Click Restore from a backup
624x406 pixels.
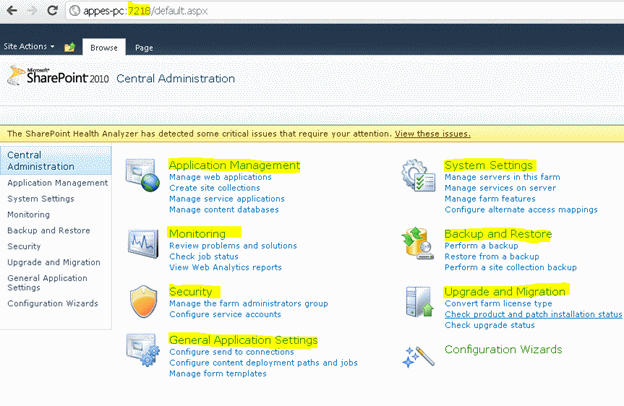click(492, 257)
